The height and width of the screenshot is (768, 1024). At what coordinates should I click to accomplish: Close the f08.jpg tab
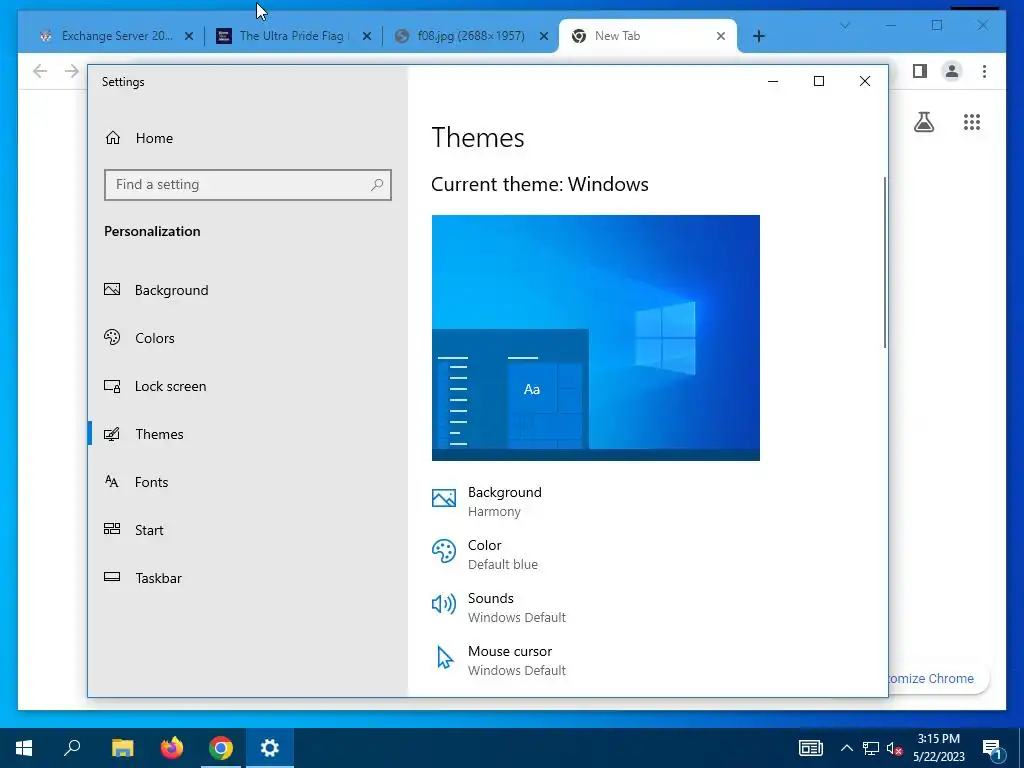tap(544, 37)
